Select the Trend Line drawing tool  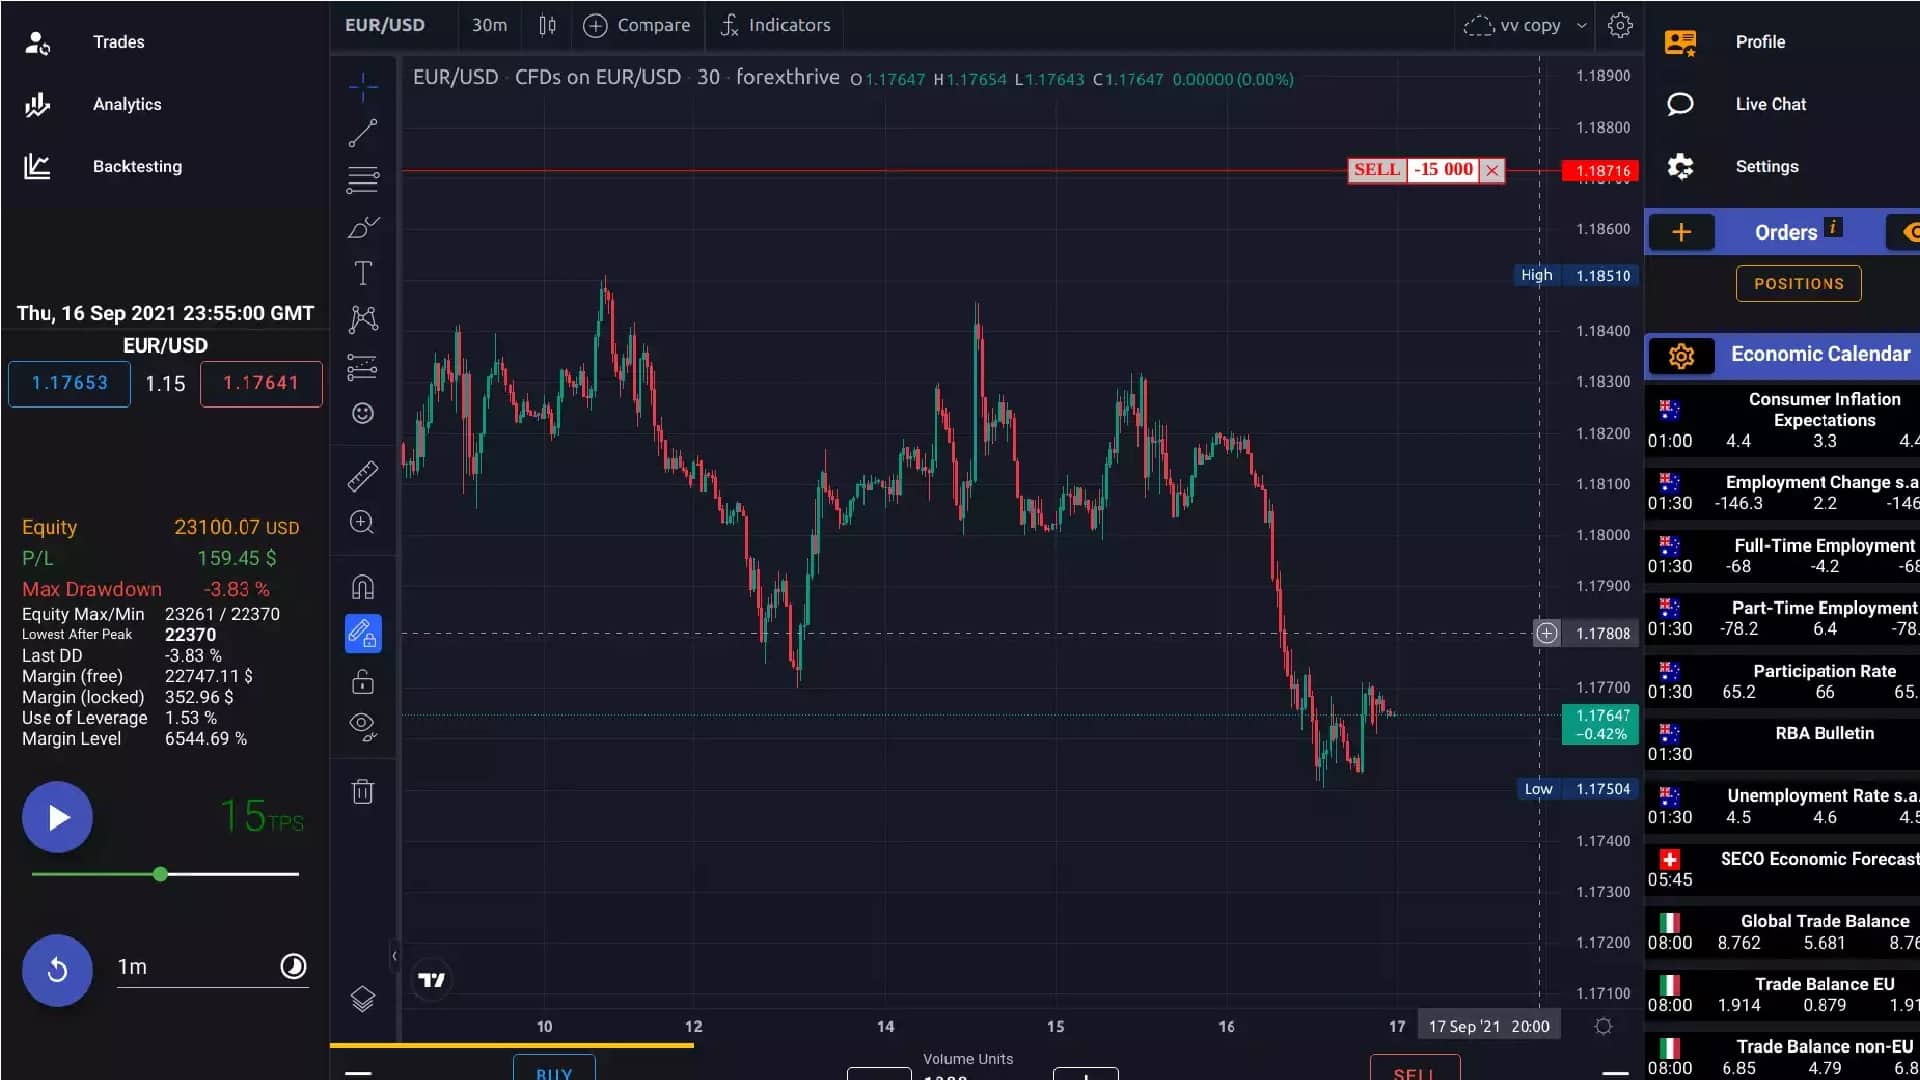tap(362, 133)
